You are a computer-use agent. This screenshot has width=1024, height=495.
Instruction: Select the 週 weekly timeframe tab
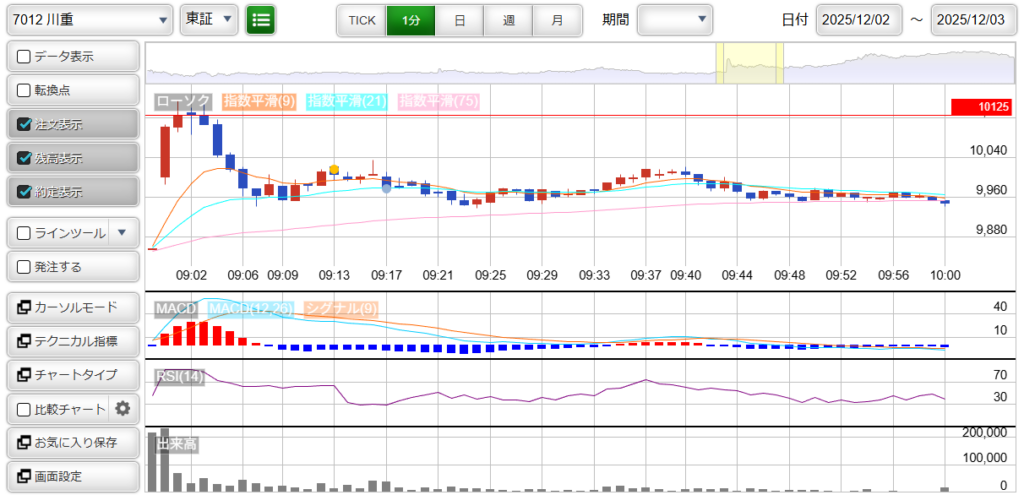click(x=508, y=20)
